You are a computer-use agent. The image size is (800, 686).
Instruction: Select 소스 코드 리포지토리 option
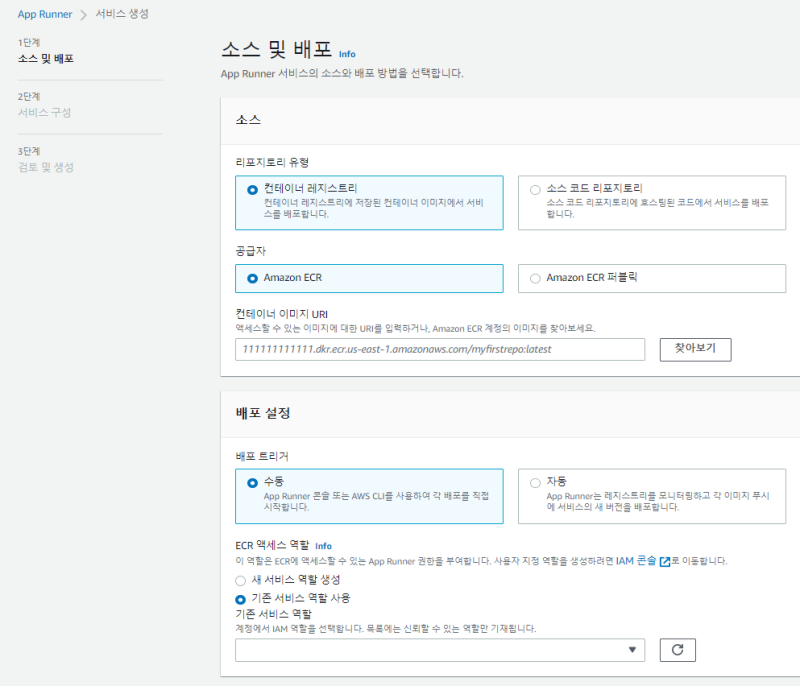pyautogui.click(x=535, y=189)
